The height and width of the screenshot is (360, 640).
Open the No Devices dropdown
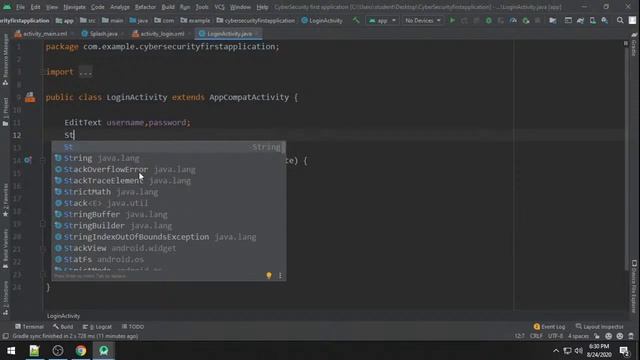point(422,20)
